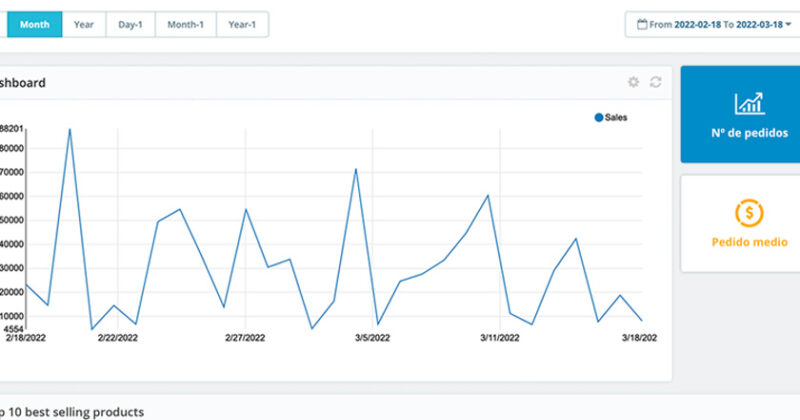Show previous day with Day-1
Image resolution: width=800 pixels, height=420 pixels.
point(130,24)
